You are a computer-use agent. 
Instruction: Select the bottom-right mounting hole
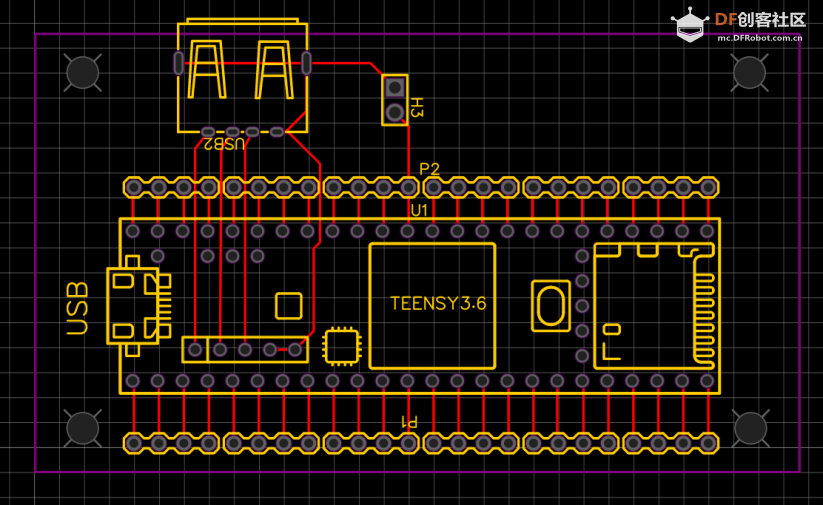[x=750, y=428]
